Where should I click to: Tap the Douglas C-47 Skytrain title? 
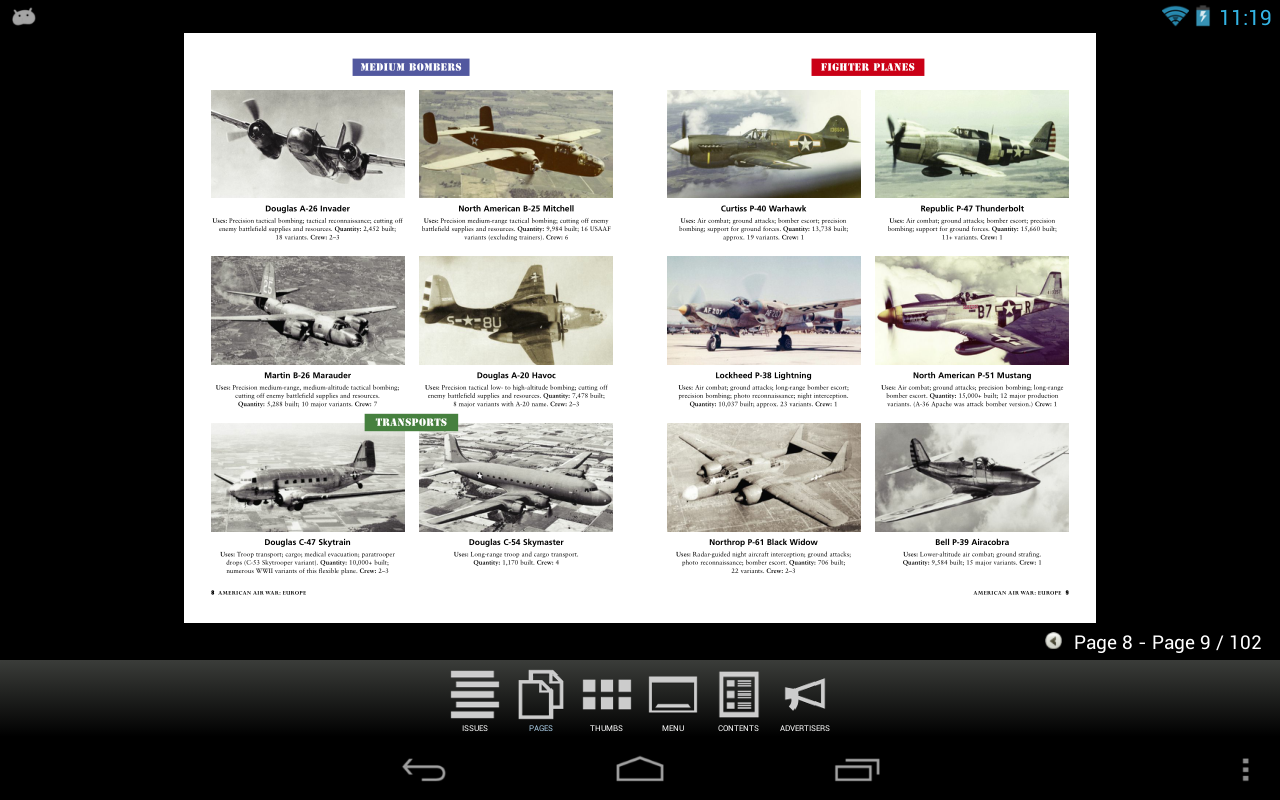308,542
